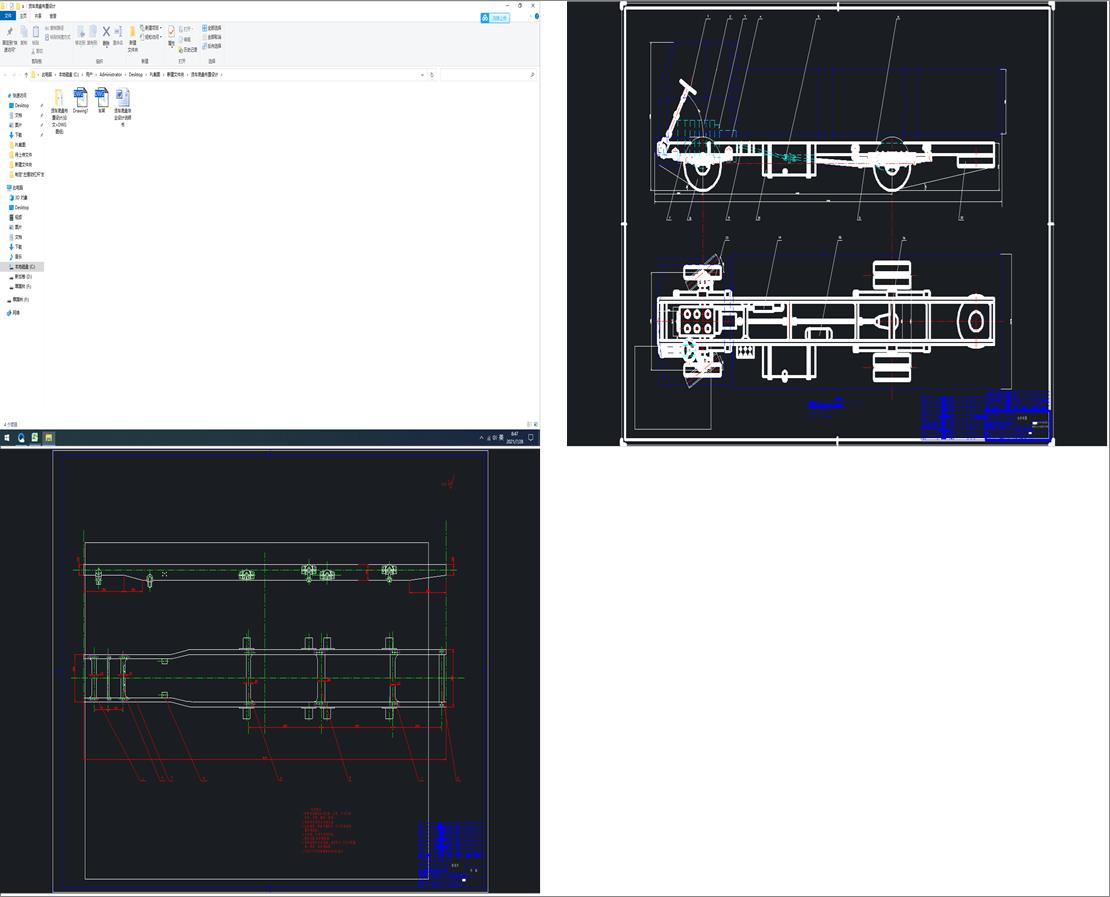Viewport: 1110px width, 897px height.
Task: Click the truck chassis layout drawing image
Action: coord(837,224)
